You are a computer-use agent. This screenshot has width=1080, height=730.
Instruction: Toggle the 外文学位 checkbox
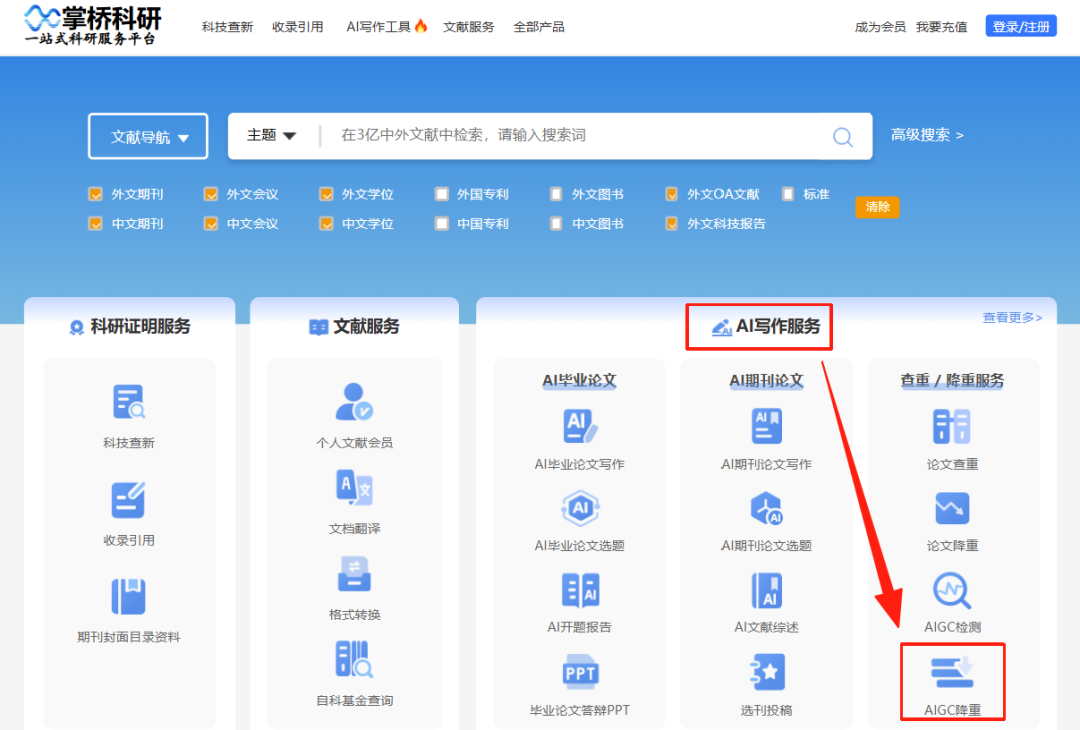click(x=326, y=194)
